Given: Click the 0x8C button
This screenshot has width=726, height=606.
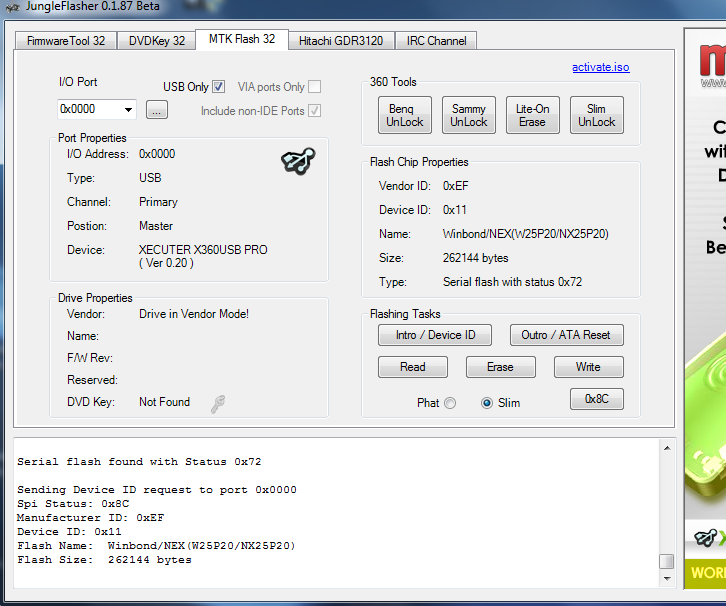Looking at the screenshot, I should (x=596, y=399).
